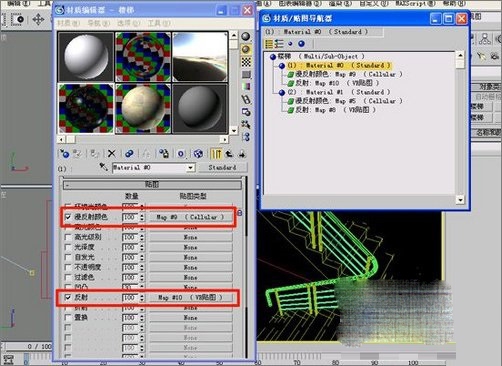Click eyedropper Pick Material from Object

point(103,167)
